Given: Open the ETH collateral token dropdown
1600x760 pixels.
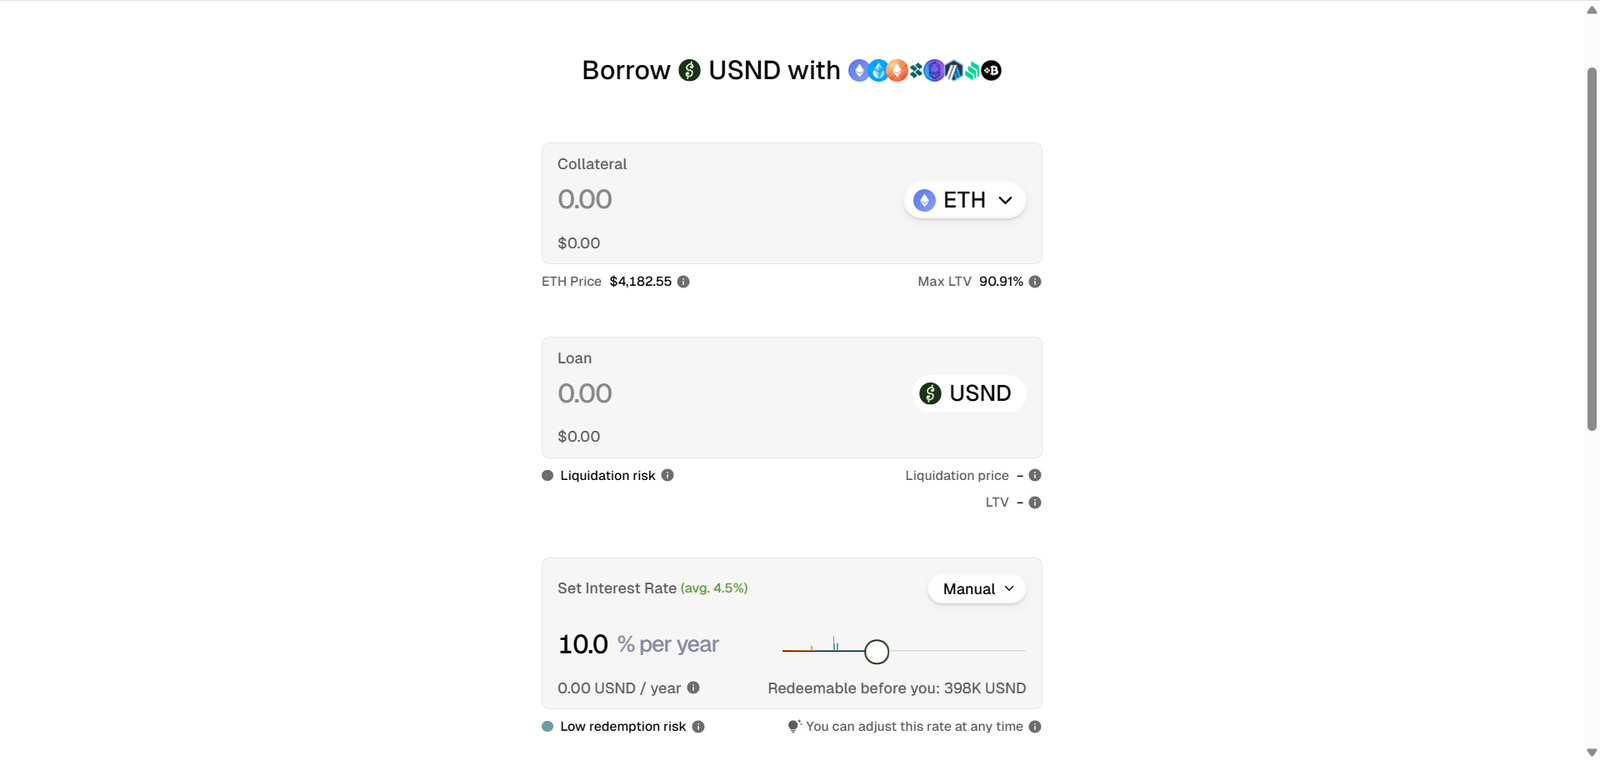Looking at the screenshot, I should tap(964, 200).
